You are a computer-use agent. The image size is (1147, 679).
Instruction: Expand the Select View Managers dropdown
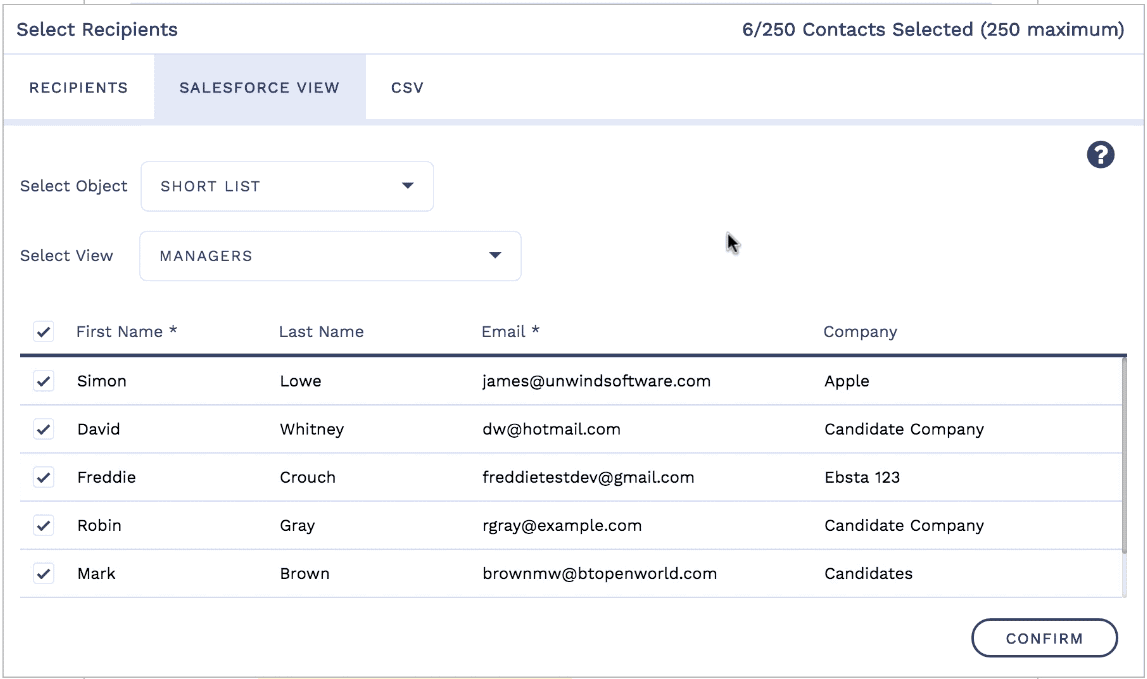coord(329,256)
